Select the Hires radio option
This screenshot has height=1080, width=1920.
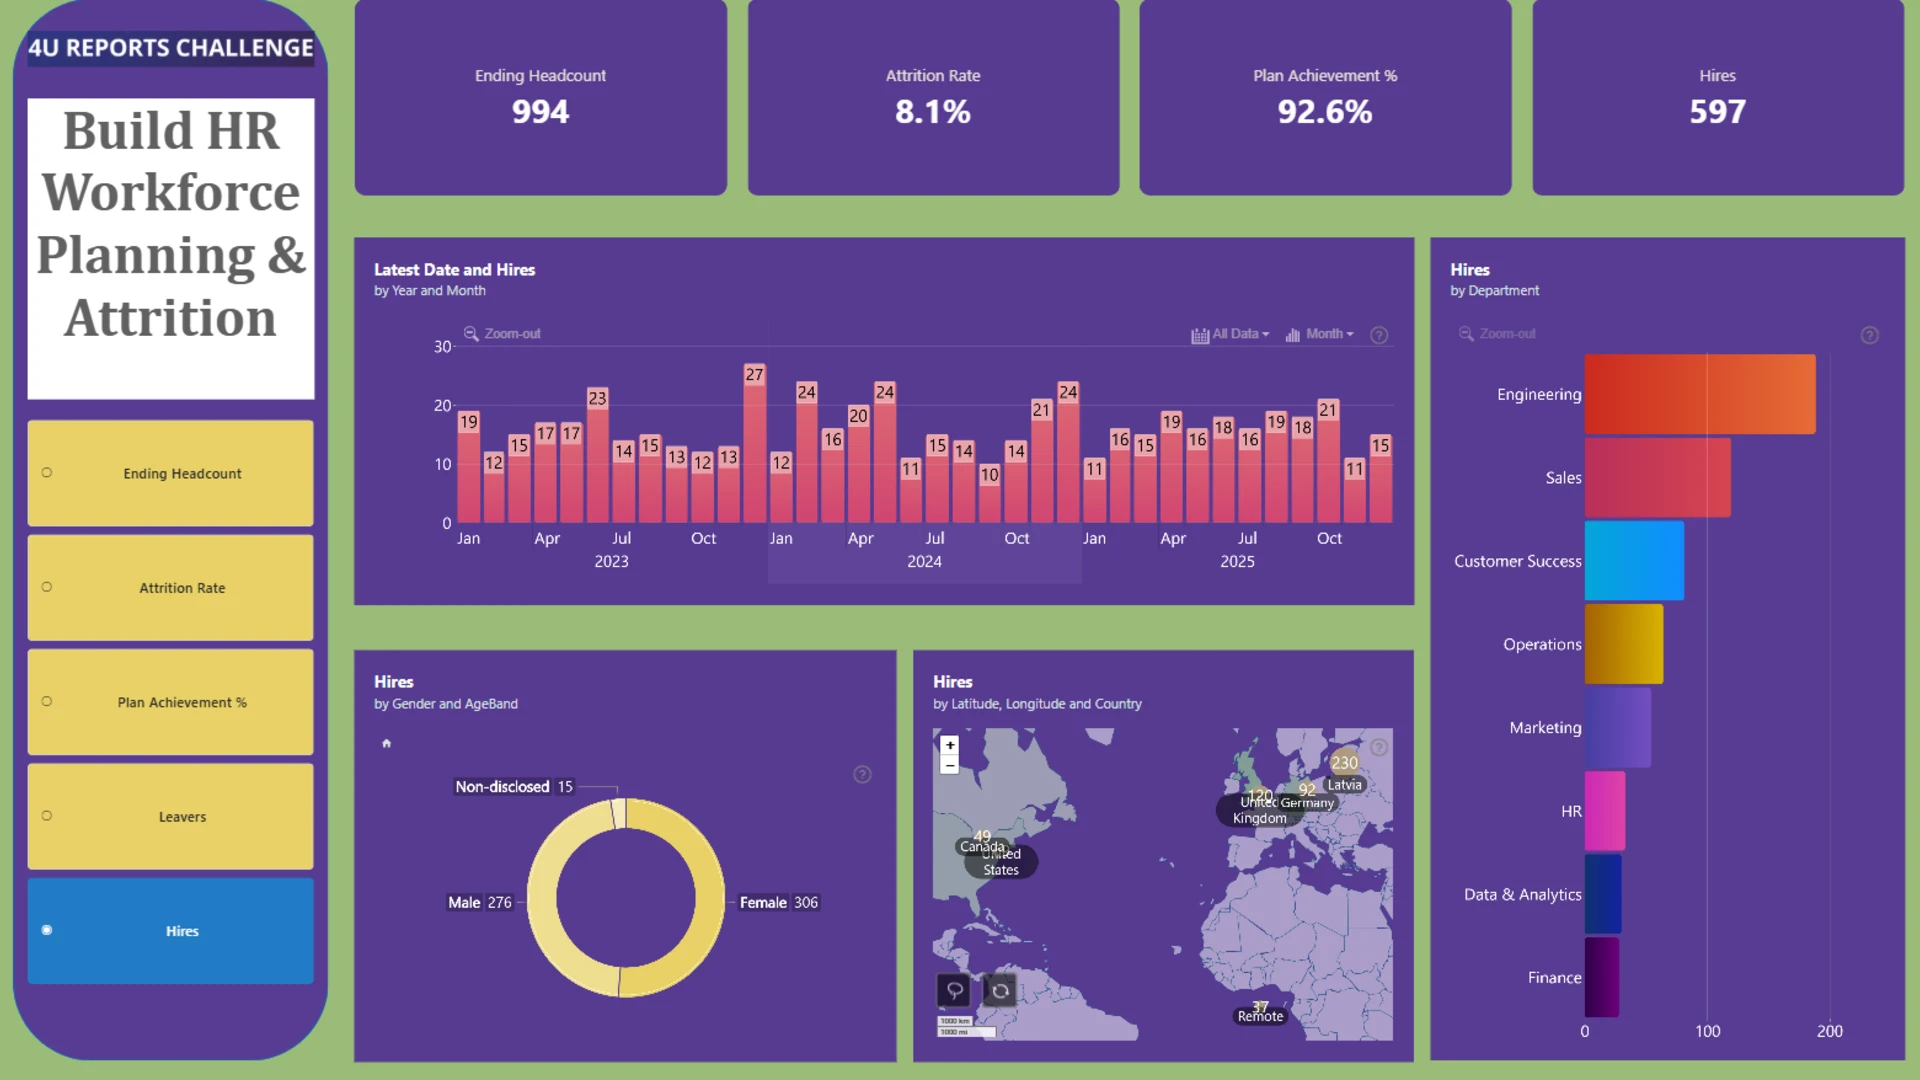[47, 930]
